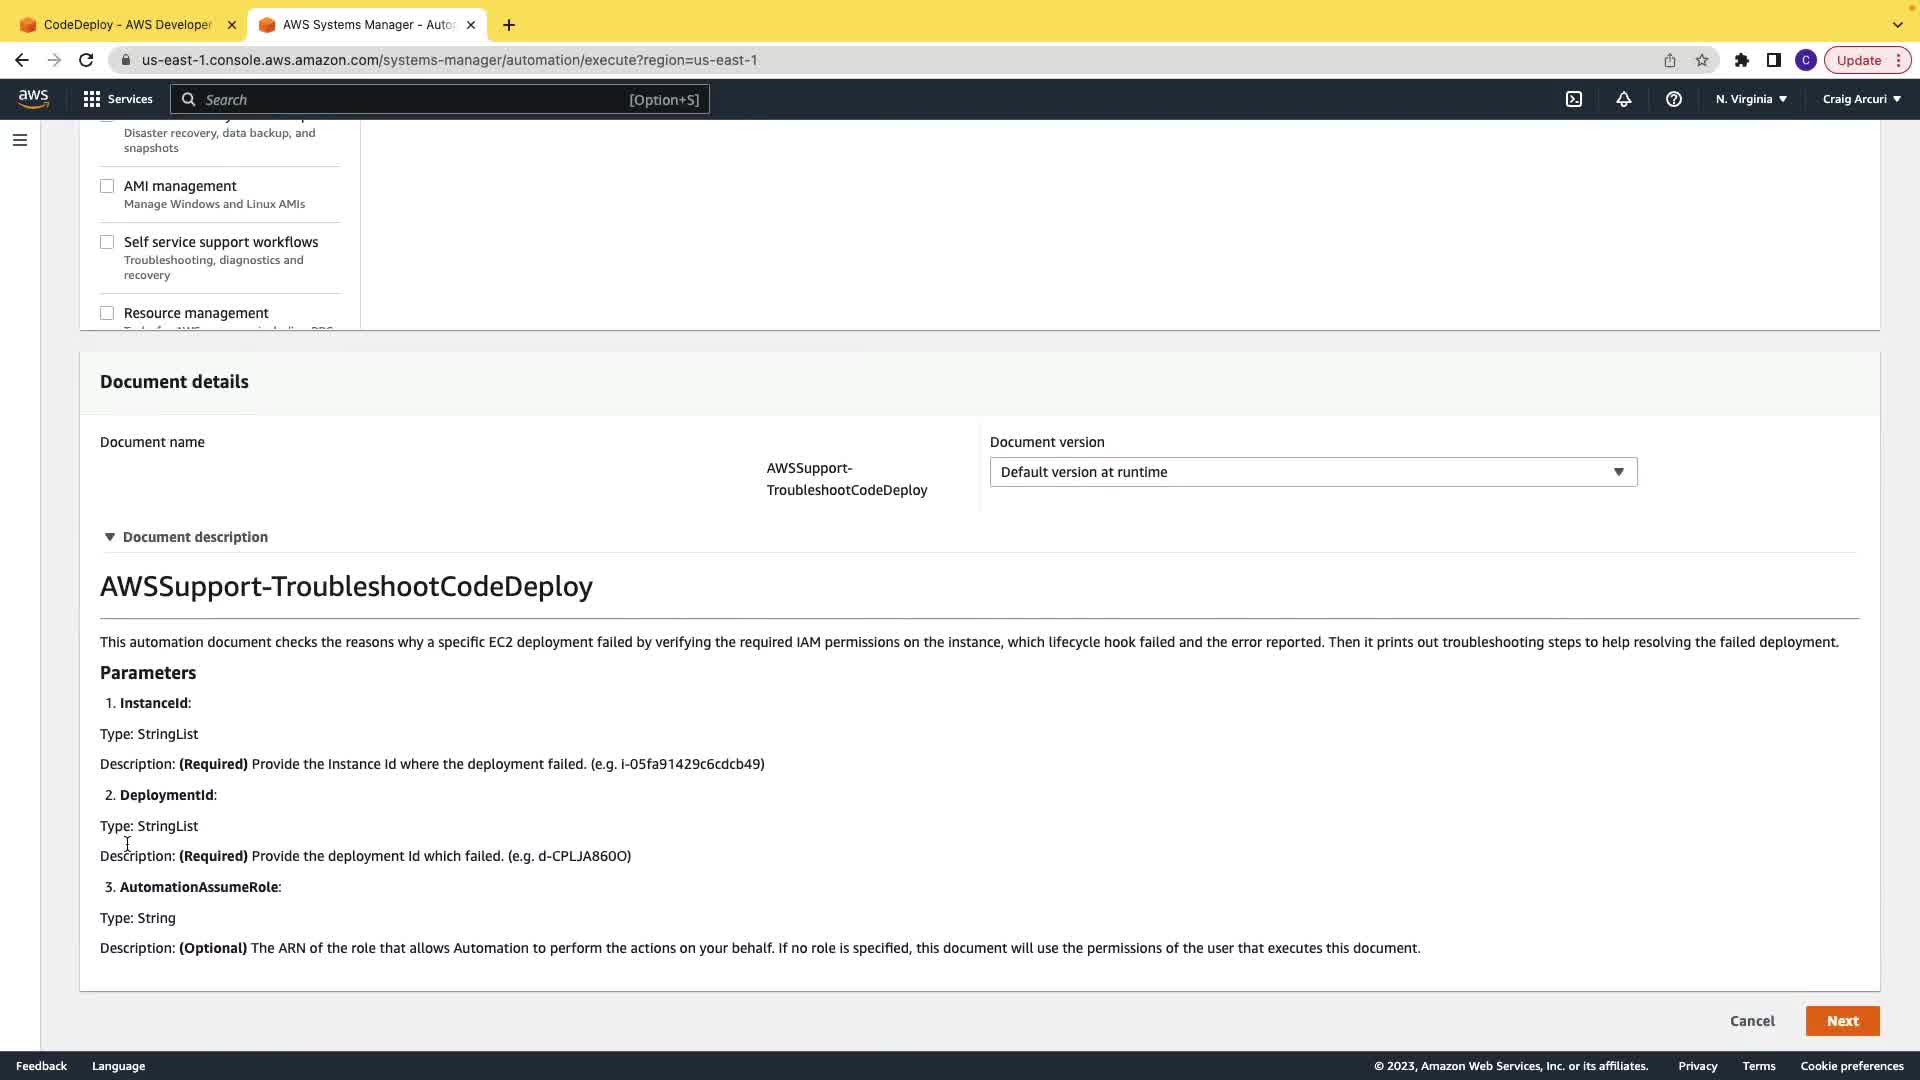The width and height of the screenshot is (1920, 1080).
Task: Open the Document version dropdown
Action: click(x=1313, y=472)
